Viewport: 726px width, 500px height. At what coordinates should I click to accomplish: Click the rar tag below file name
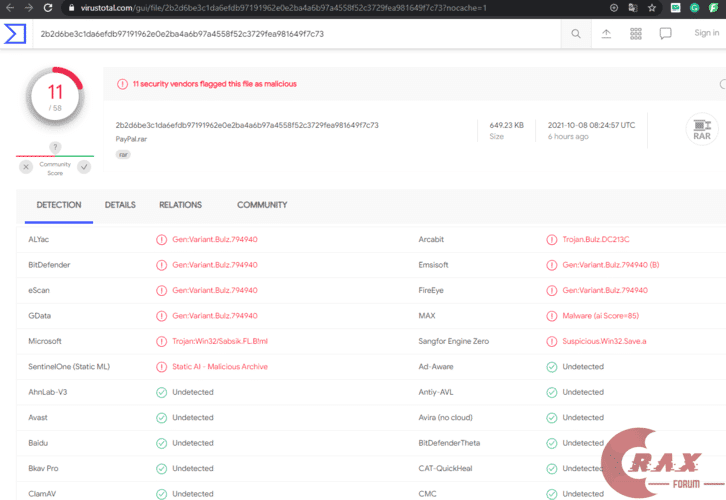(x=123, y=155)
